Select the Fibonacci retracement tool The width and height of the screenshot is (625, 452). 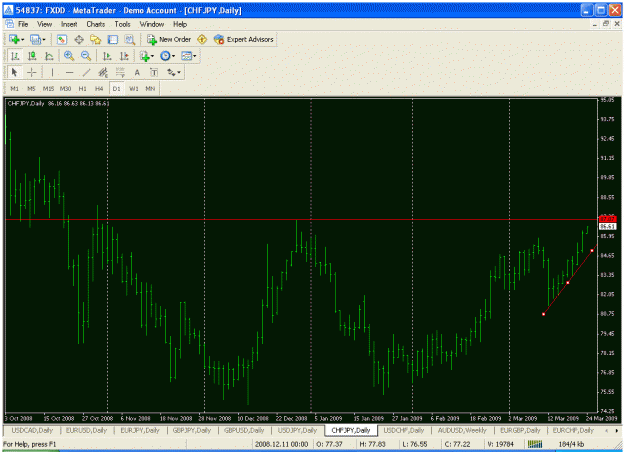(120, 73)
